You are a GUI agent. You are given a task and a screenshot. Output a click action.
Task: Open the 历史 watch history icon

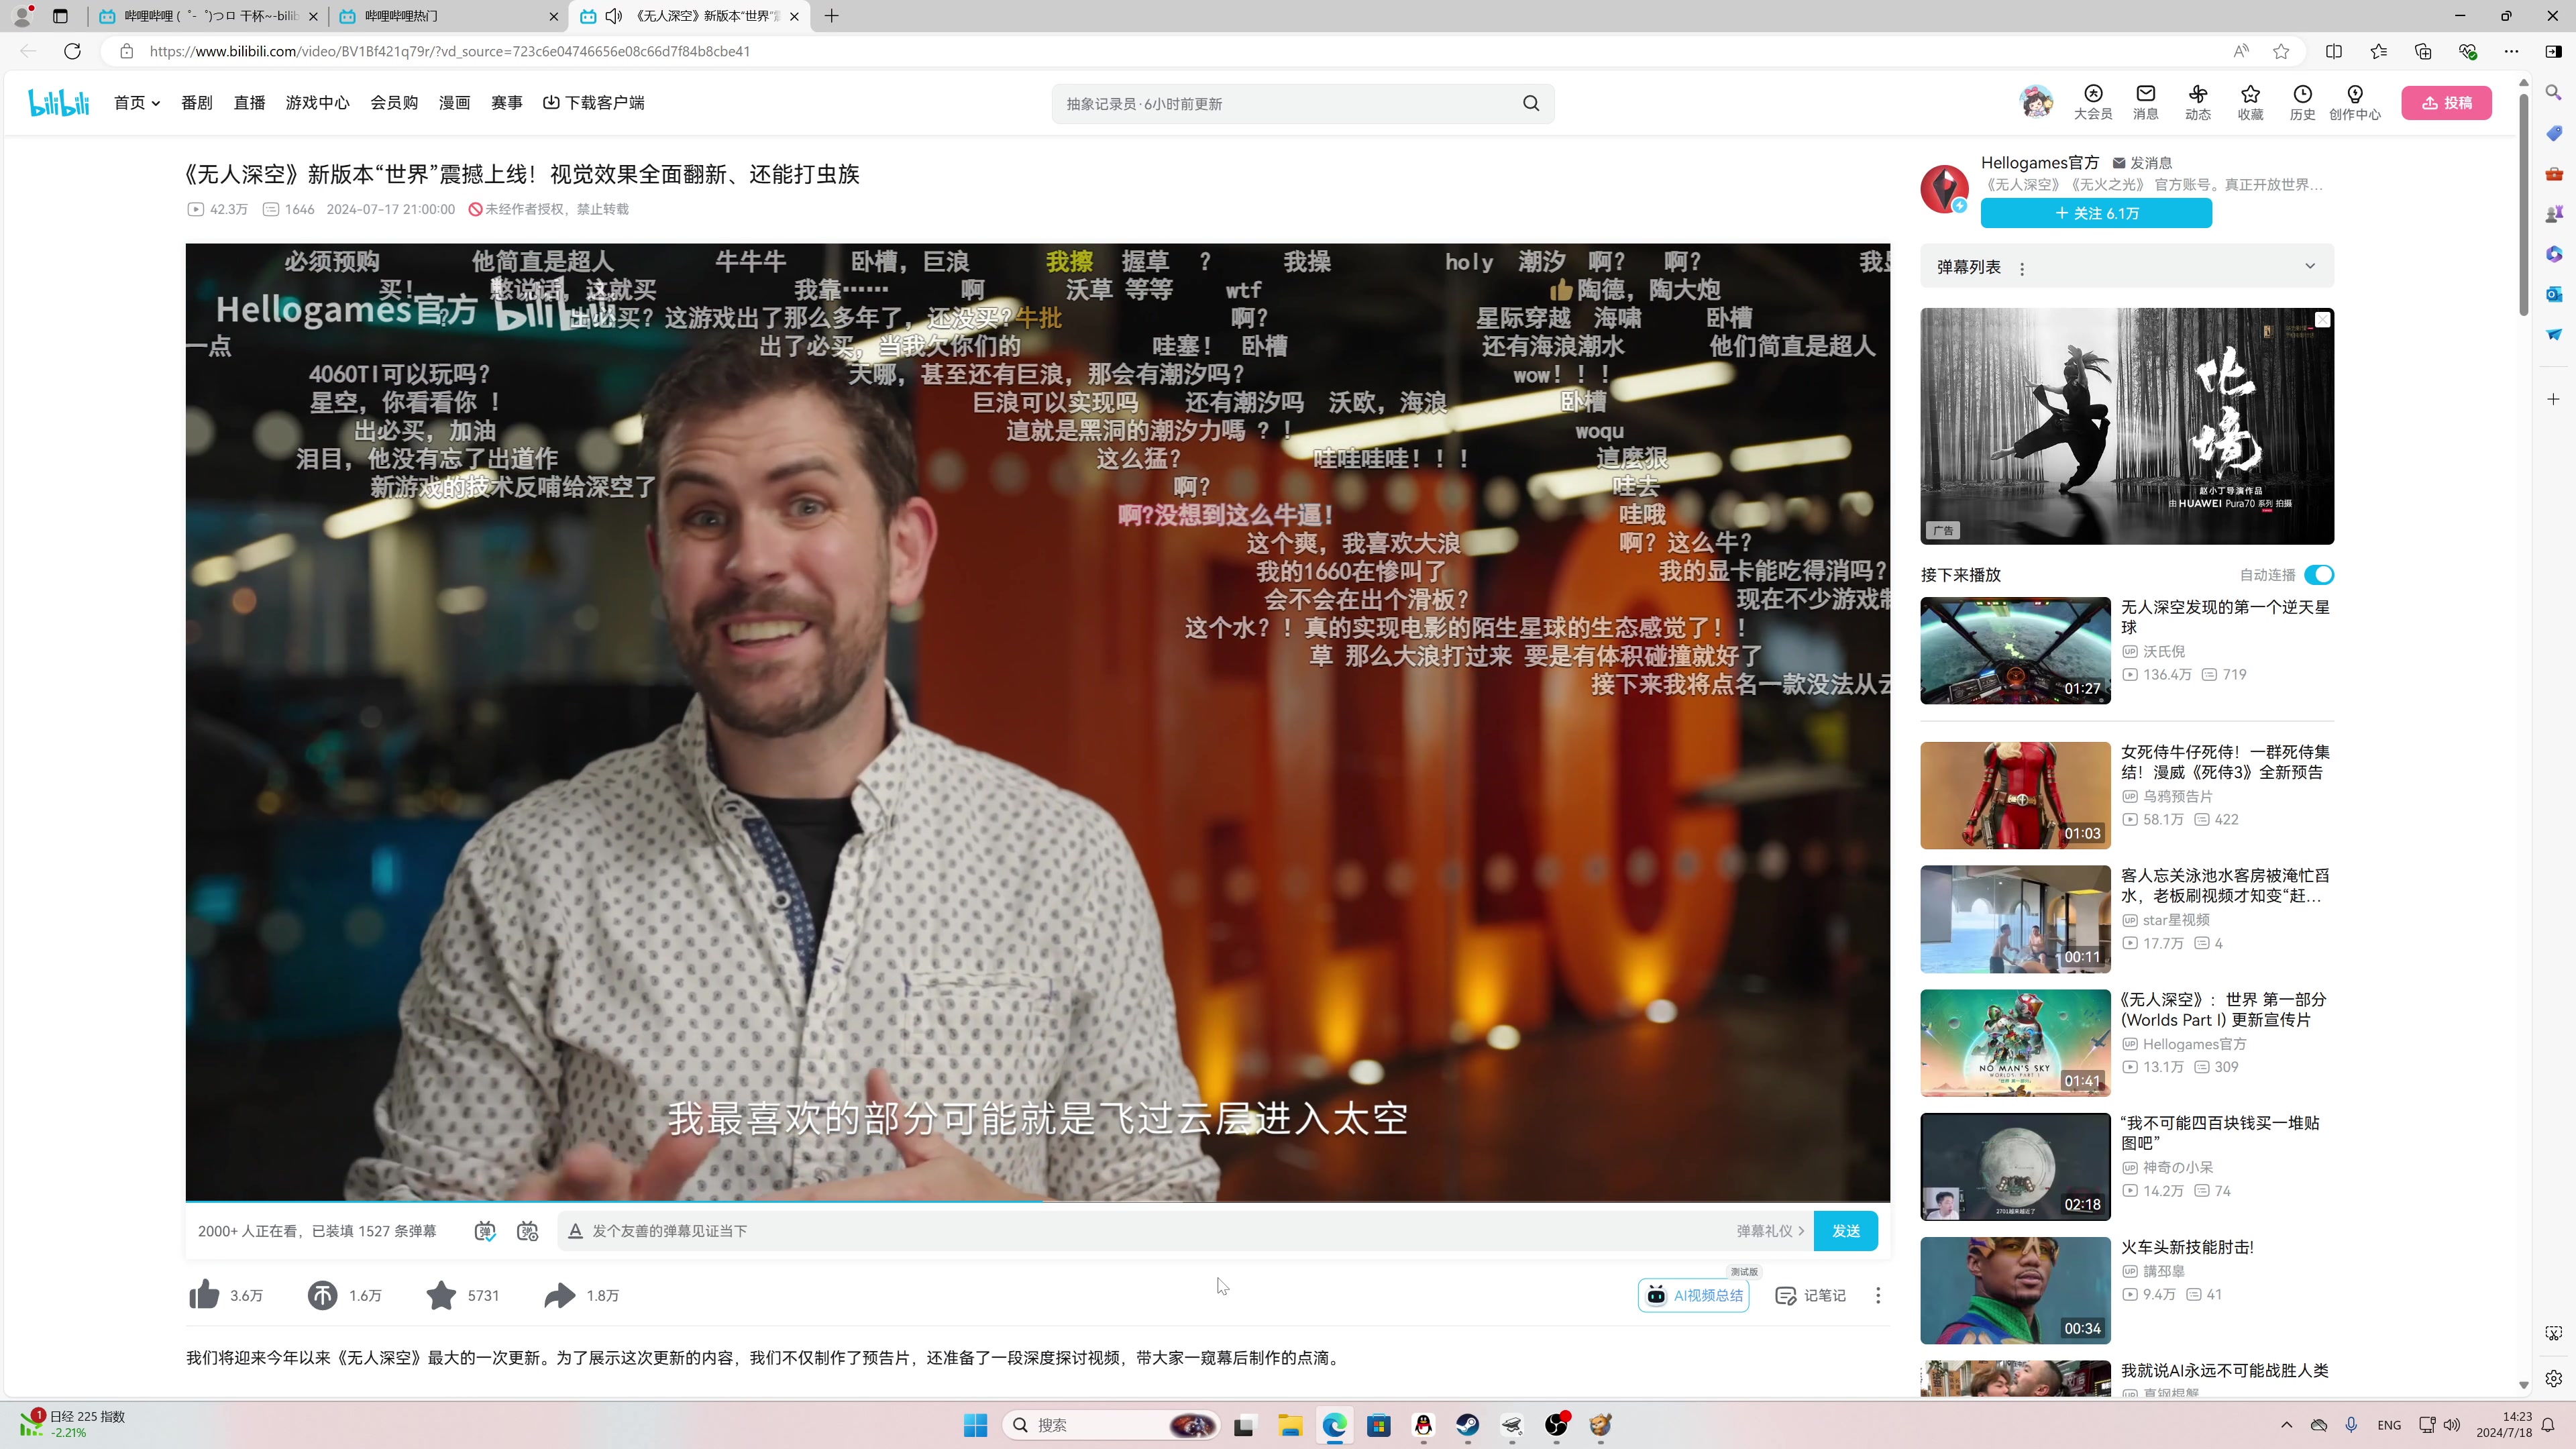[2302, 102]
